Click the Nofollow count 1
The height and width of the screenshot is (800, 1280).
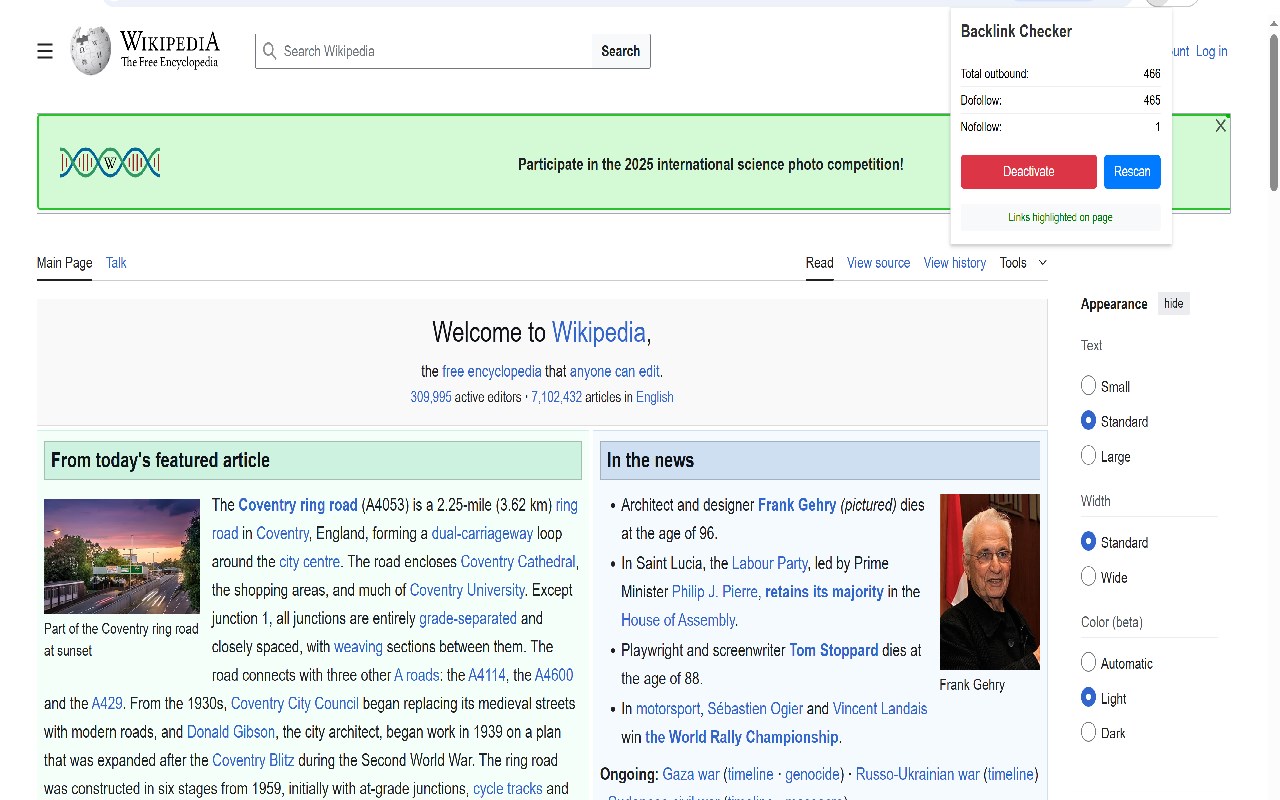(x=1158, y=127)
